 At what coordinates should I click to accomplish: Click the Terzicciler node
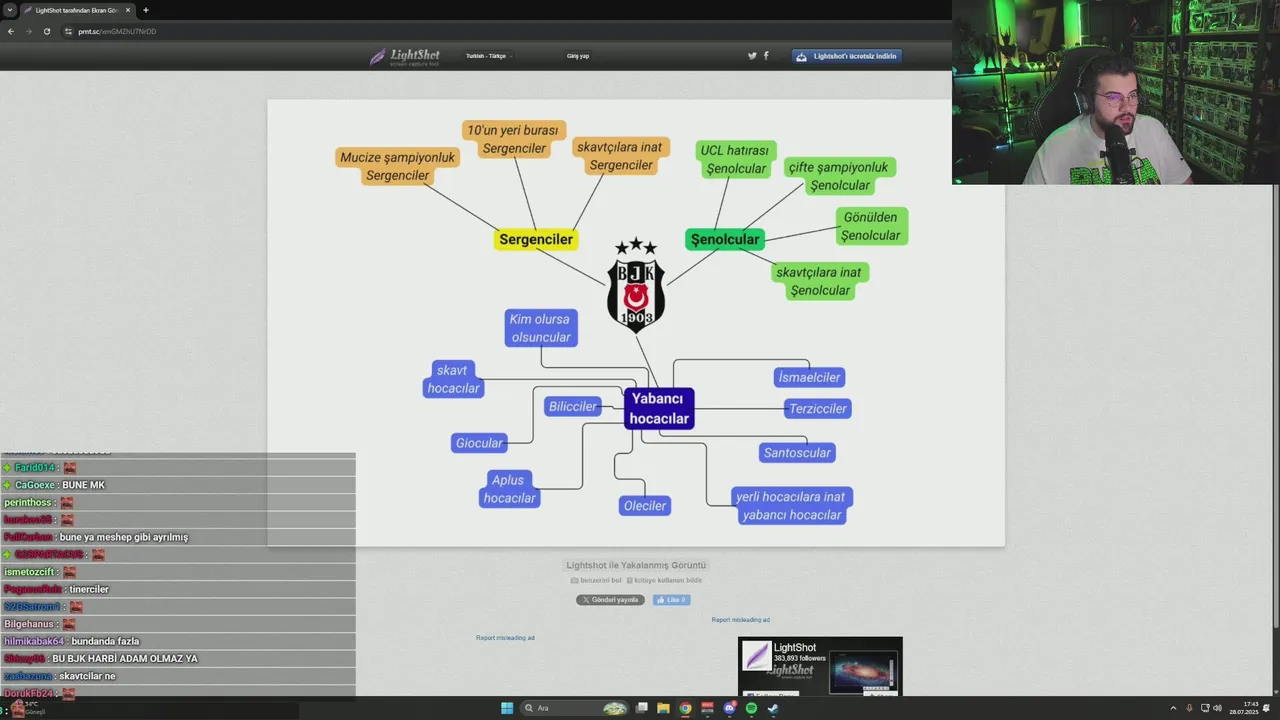pos(818,408)
